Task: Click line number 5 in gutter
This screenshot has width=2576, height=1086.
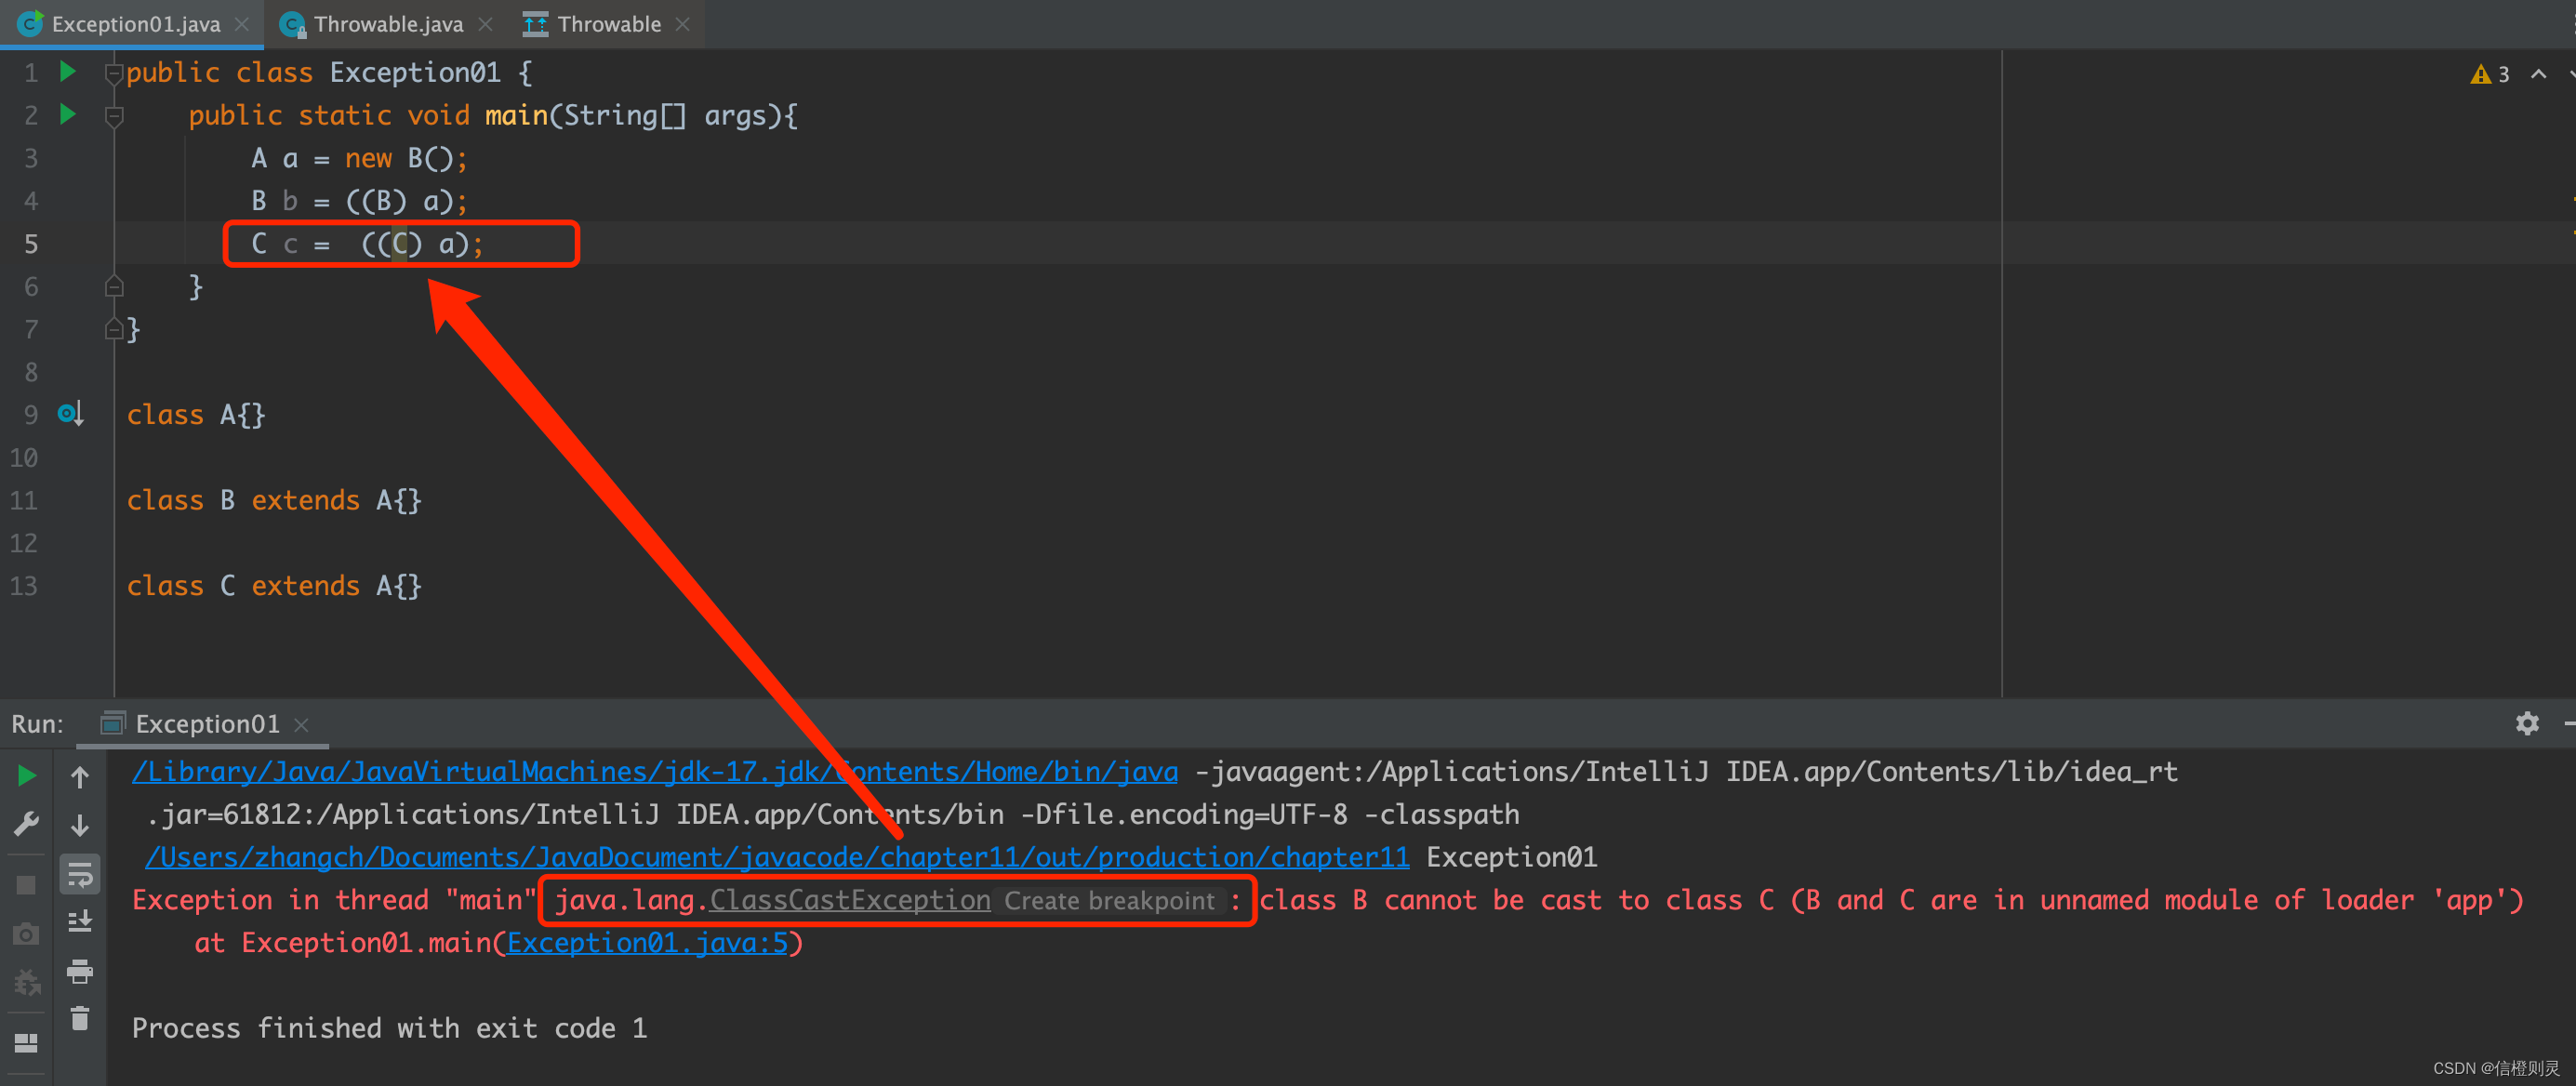Action: (31, 244)
